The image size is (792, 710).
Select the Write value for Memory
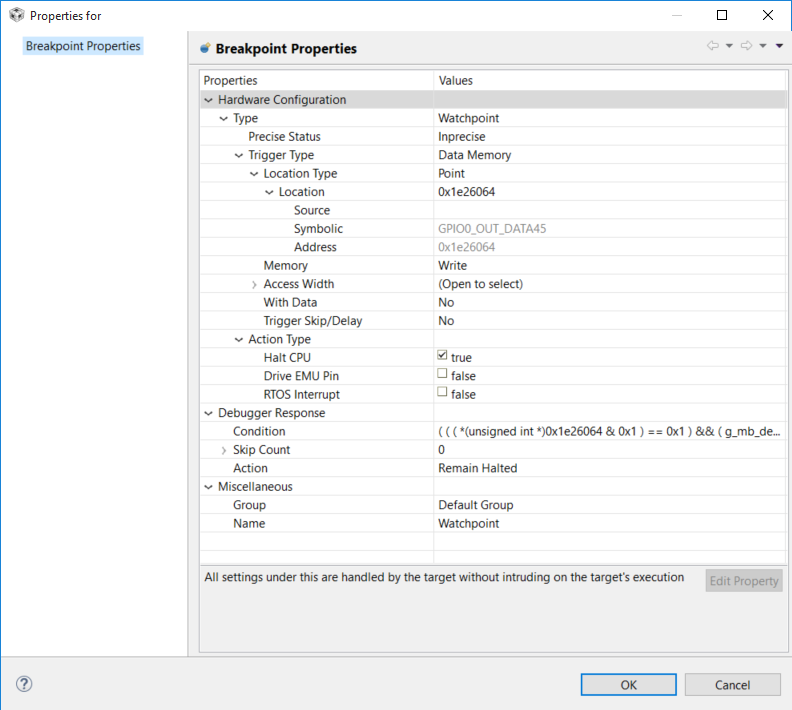click(x=452, y=266)
